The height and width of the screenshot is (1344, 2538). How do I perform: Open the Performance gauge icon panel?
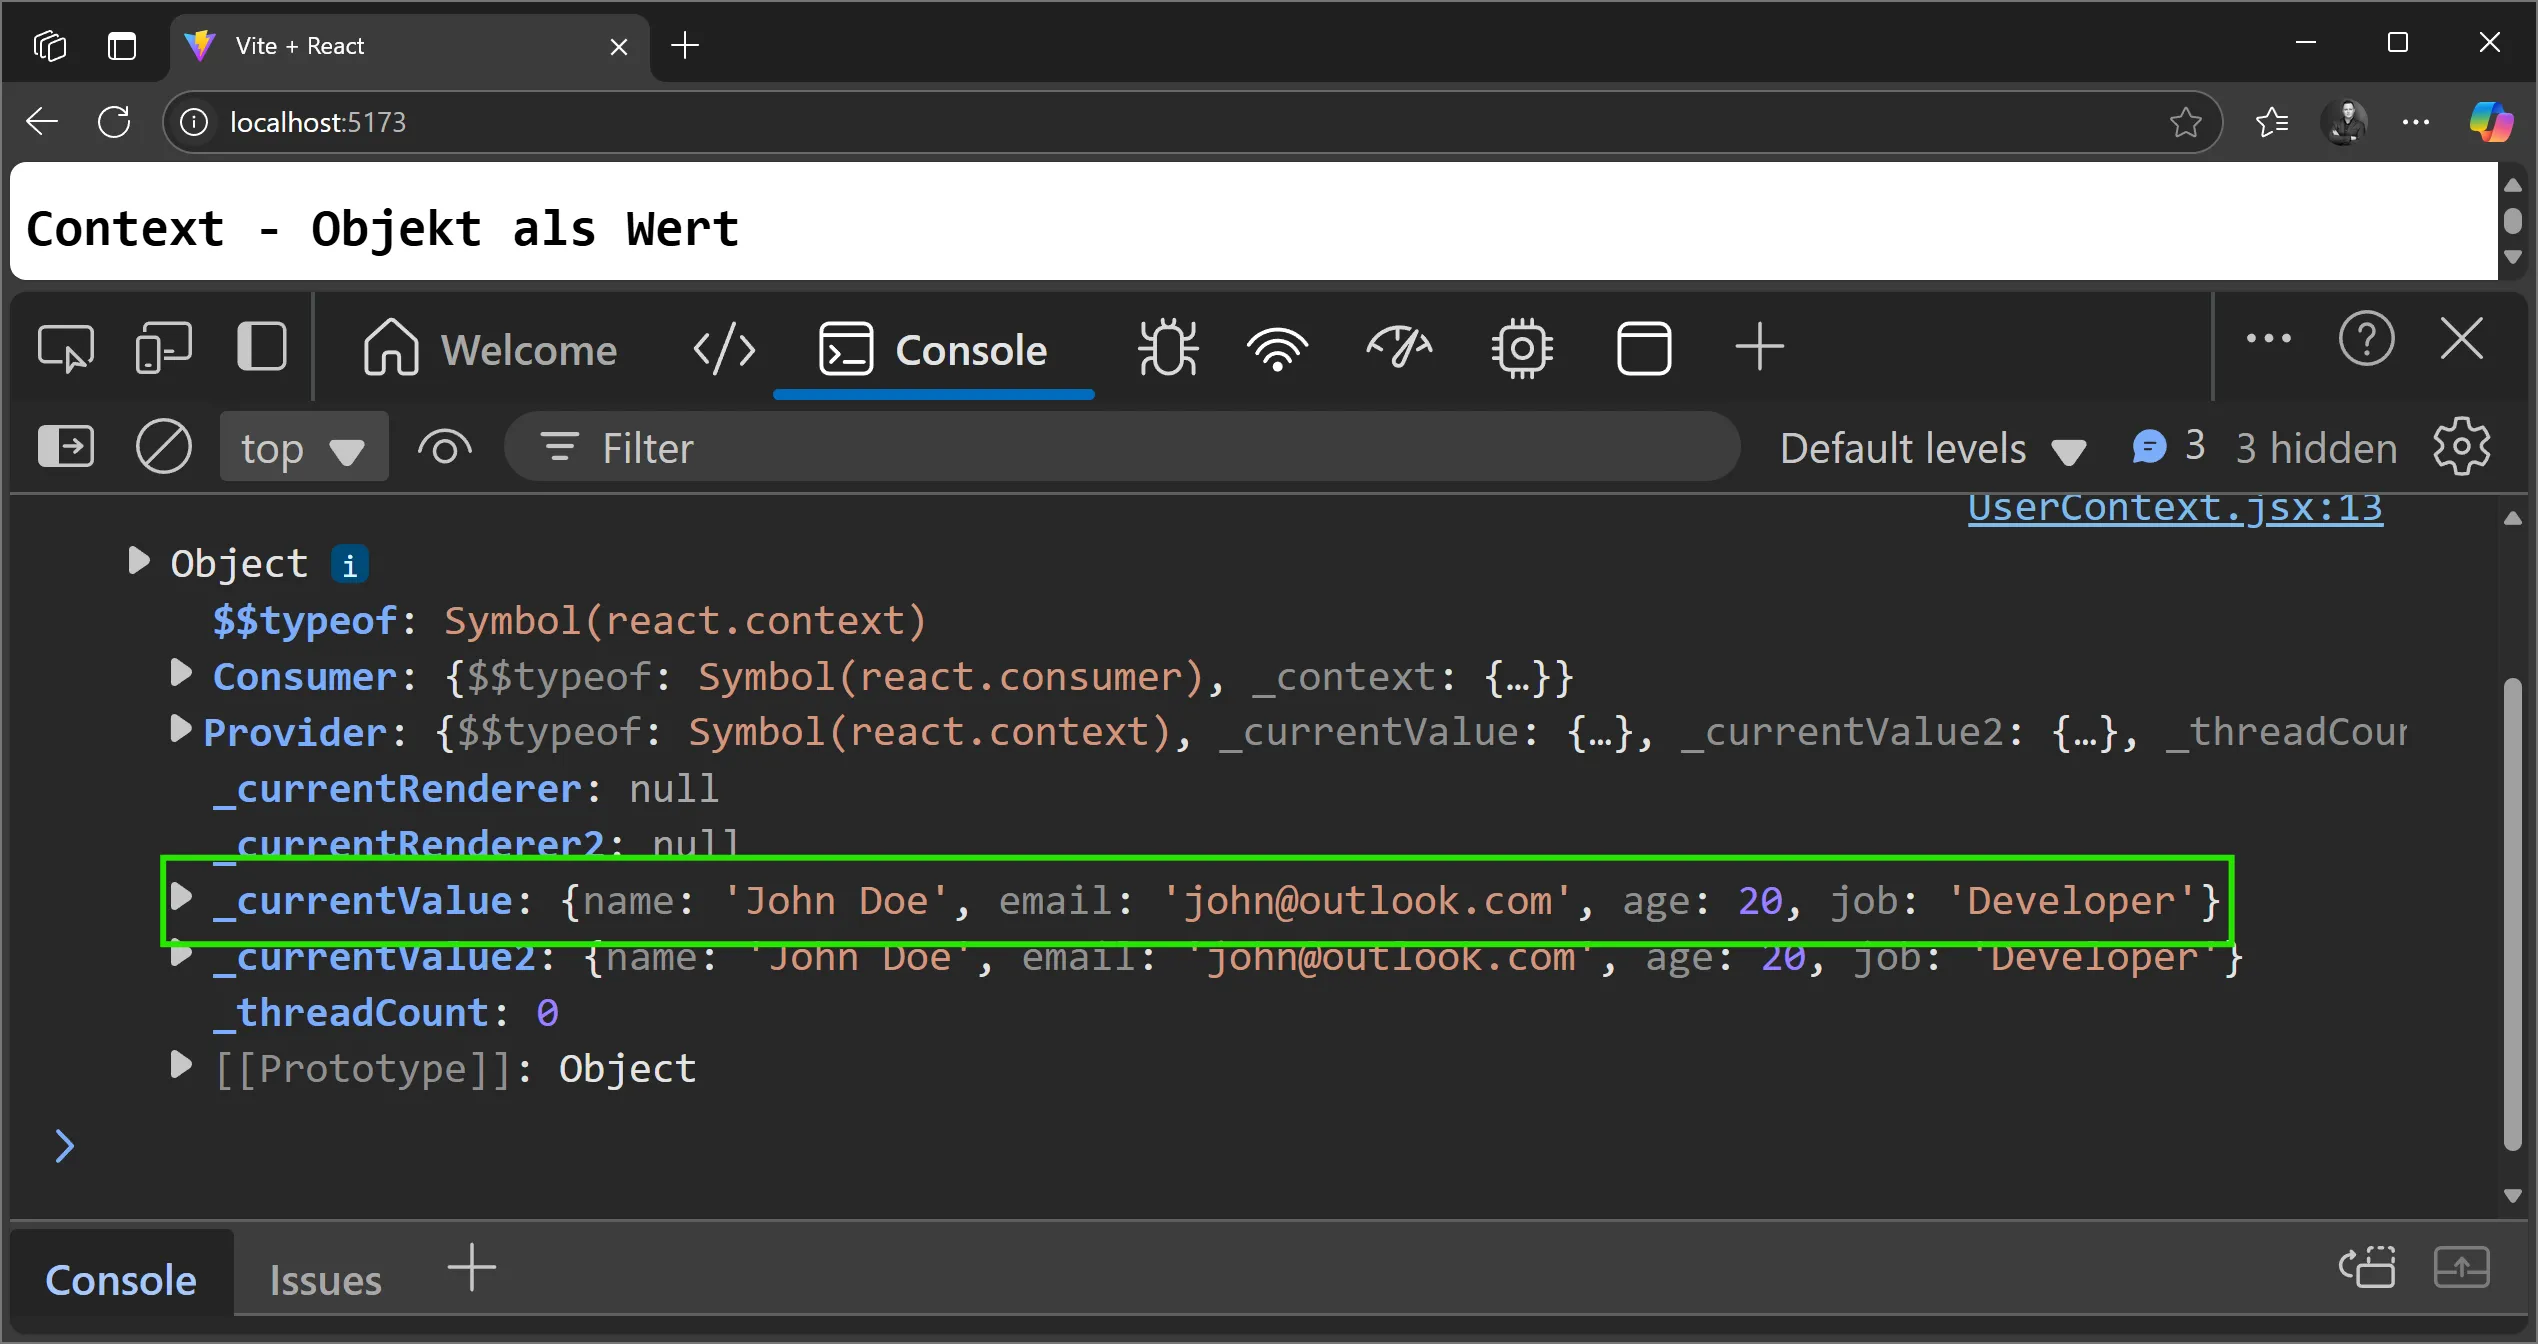coord(1399,349)
